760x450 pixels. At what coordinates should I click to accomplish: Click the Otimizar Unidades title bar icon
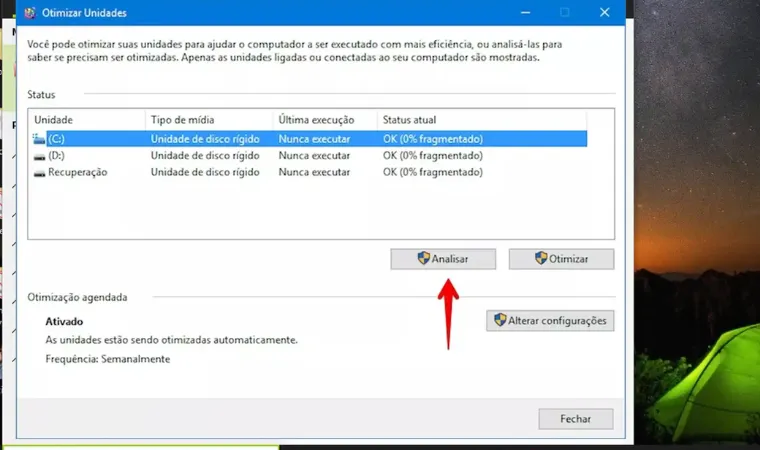coord(30,13)
